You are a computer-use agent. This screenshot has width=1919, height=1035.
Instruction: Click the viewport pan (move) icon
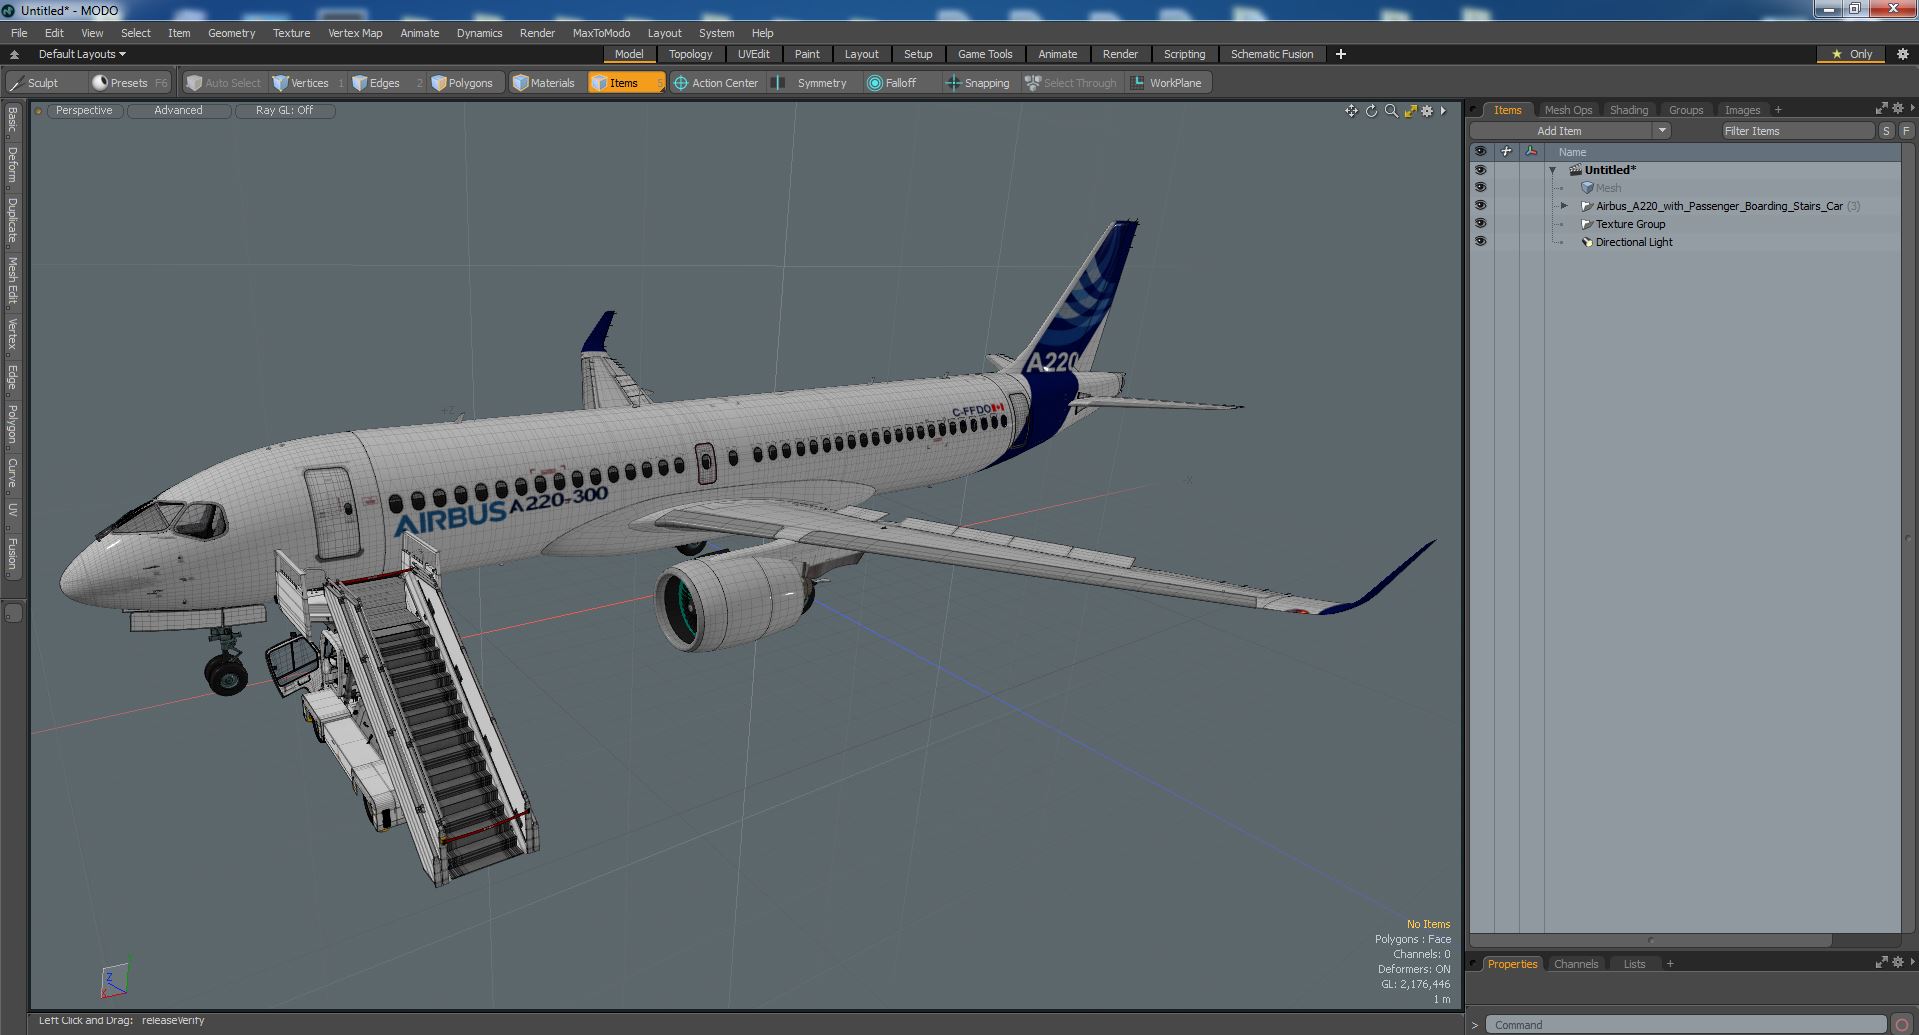coord(1351,111)
